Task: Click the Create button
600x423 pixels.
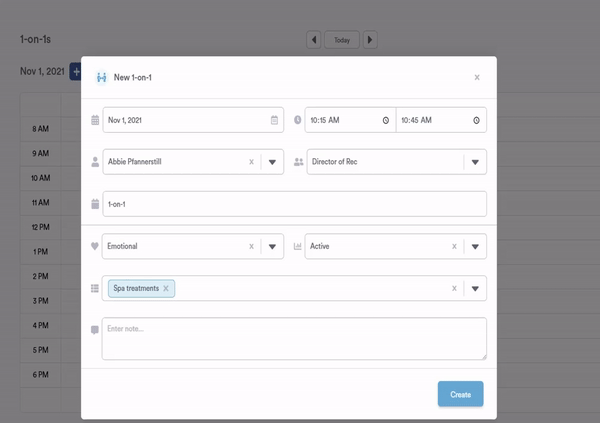Action: [x=460, y=394]
